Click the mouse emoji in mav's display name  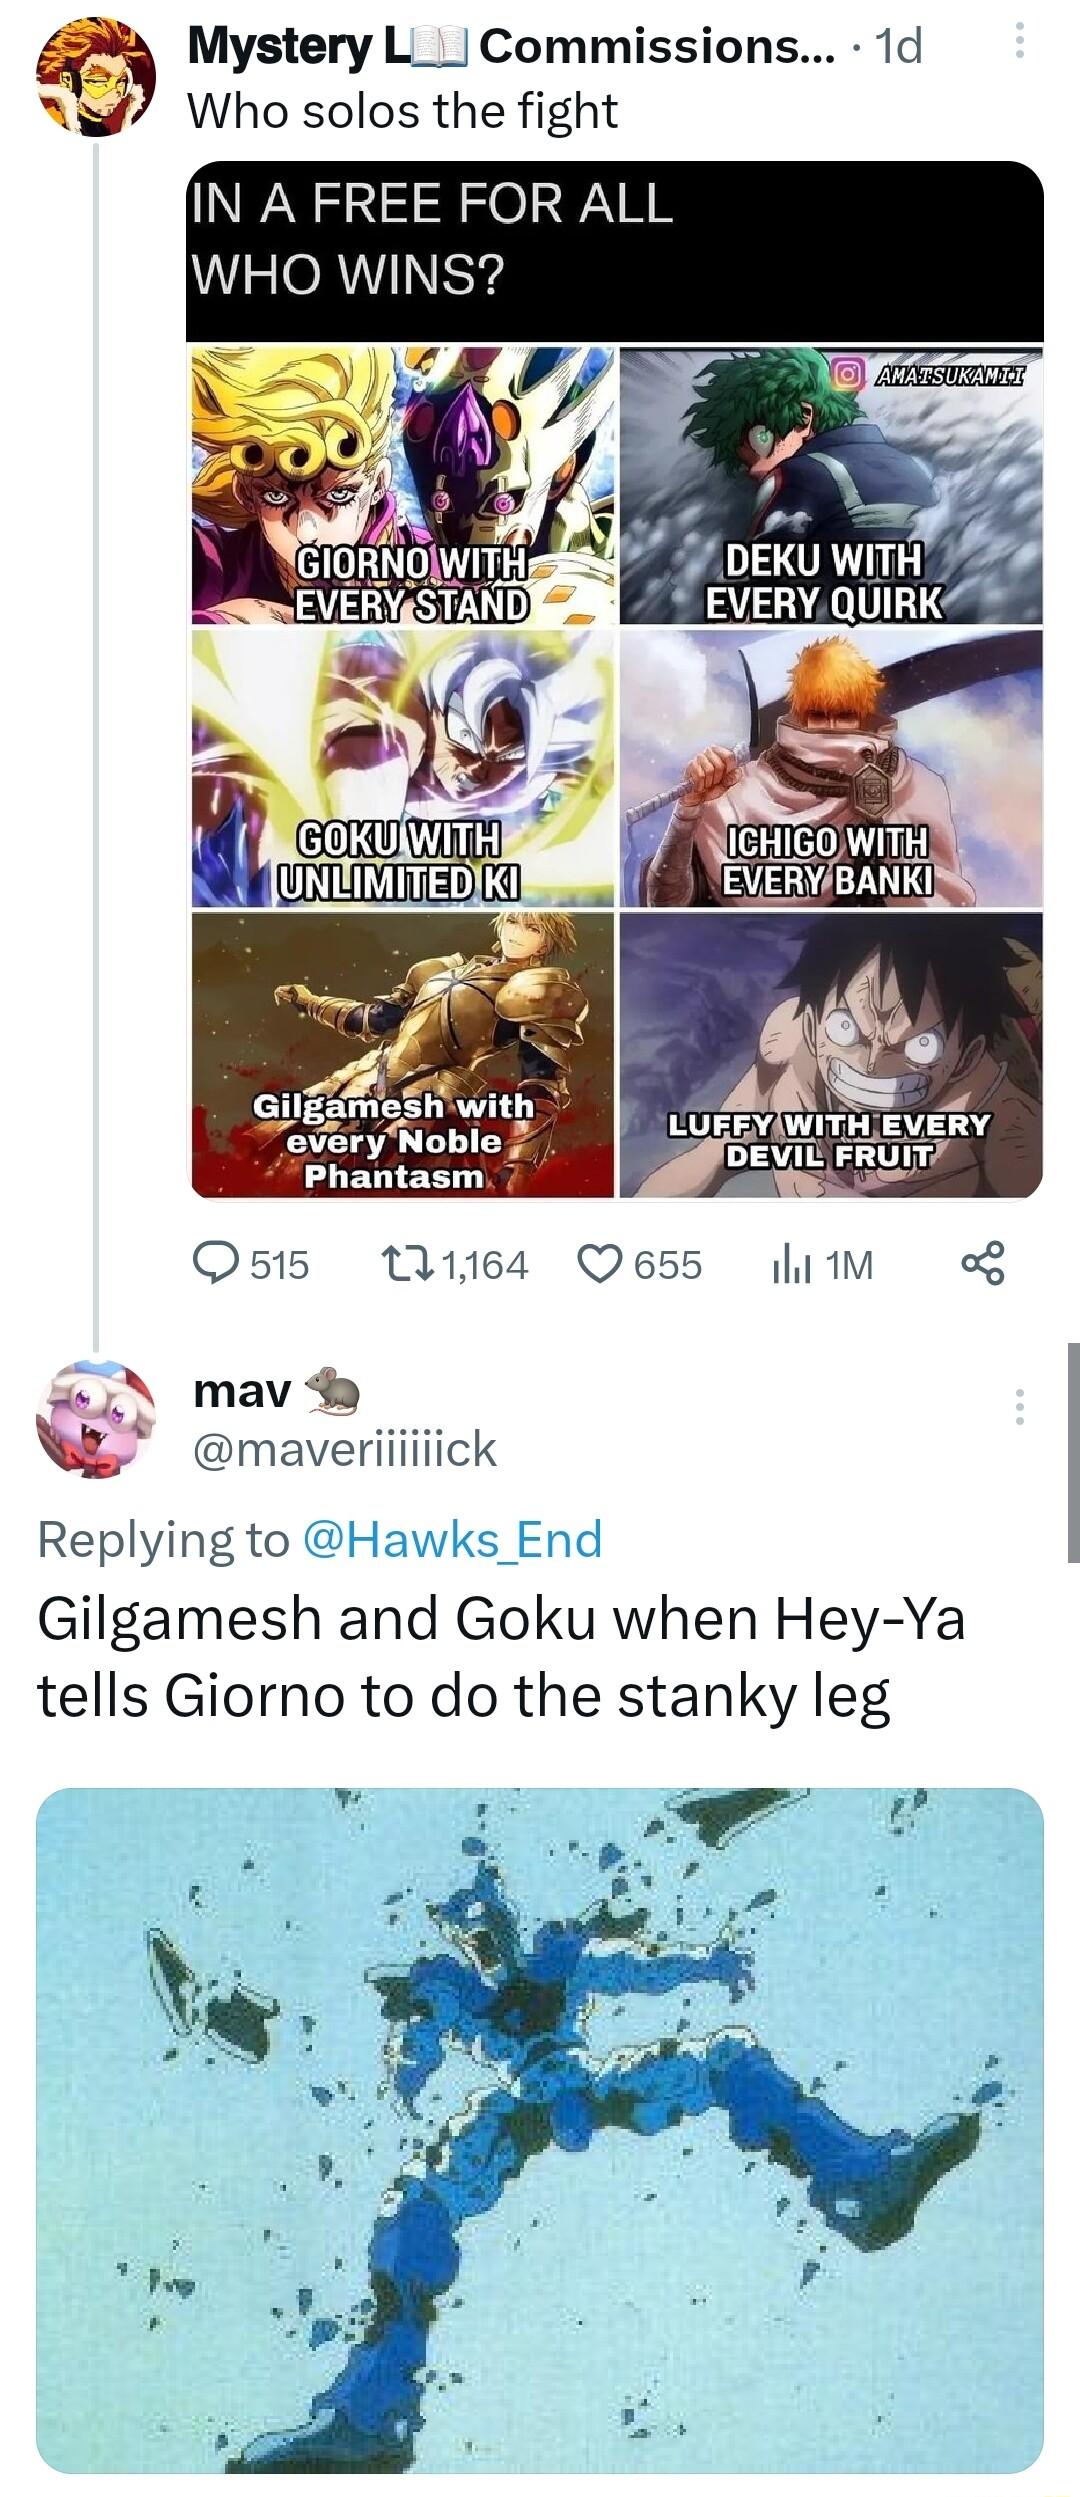pos(330,1392)
